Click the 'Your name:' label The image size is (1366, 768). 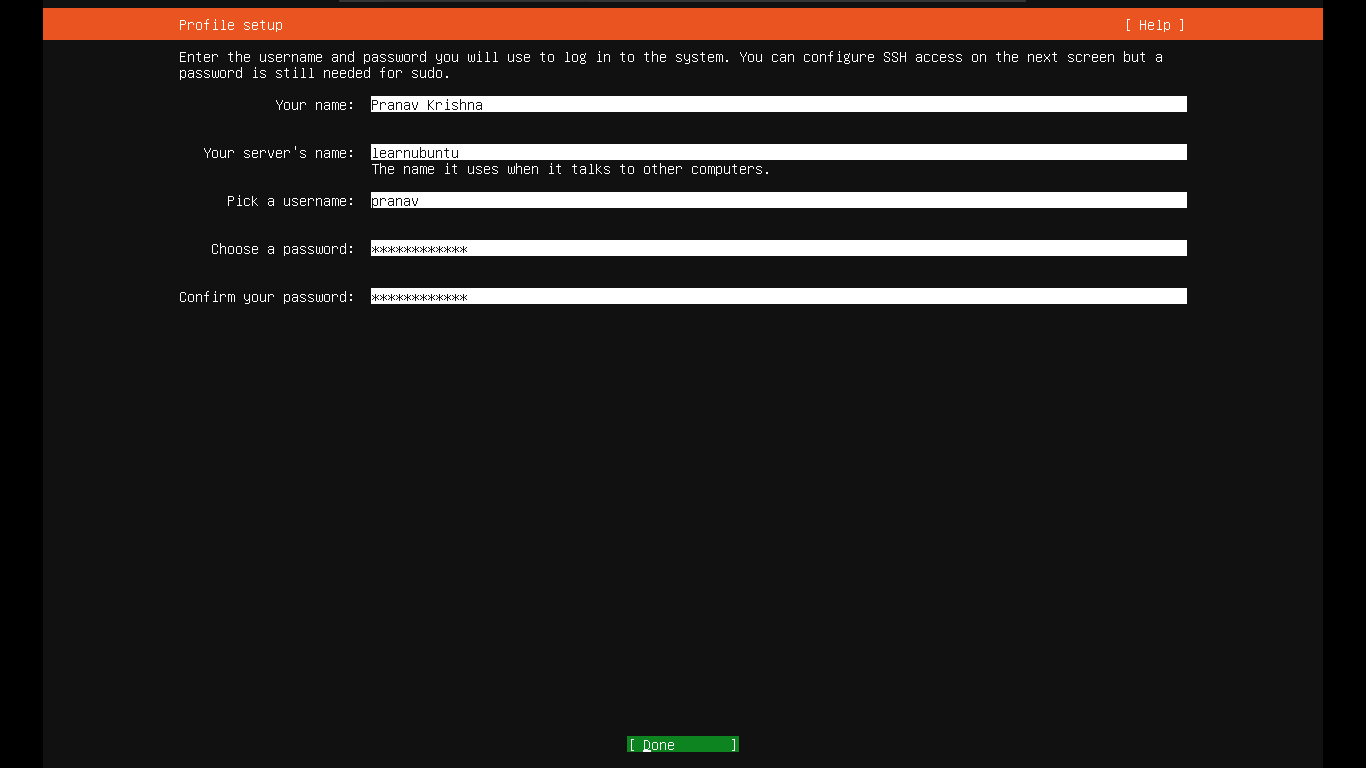coord(315,105)
